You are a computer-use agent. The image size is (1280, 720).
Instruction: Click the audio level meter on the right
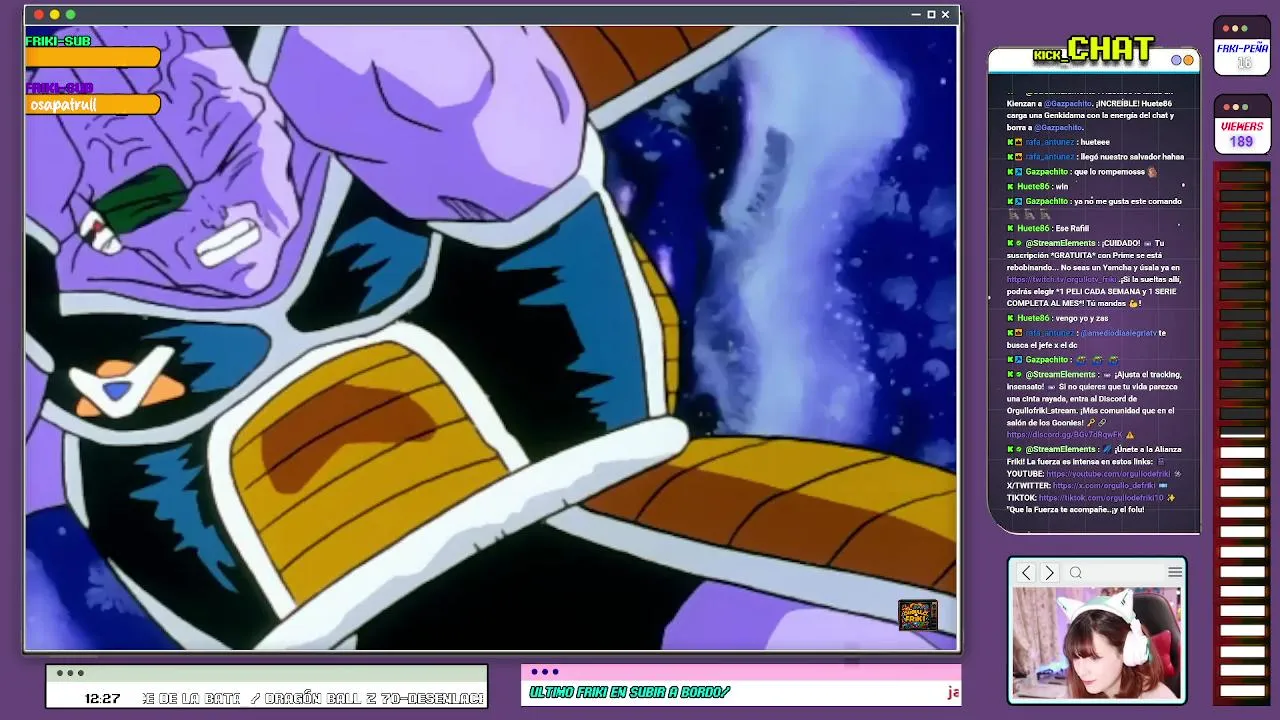(1241, 433)
